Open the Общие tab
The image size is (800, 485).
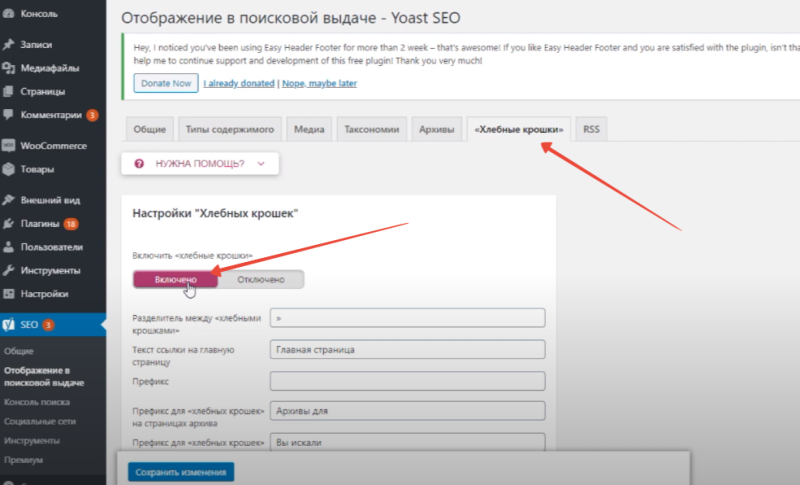pos(149,130)
